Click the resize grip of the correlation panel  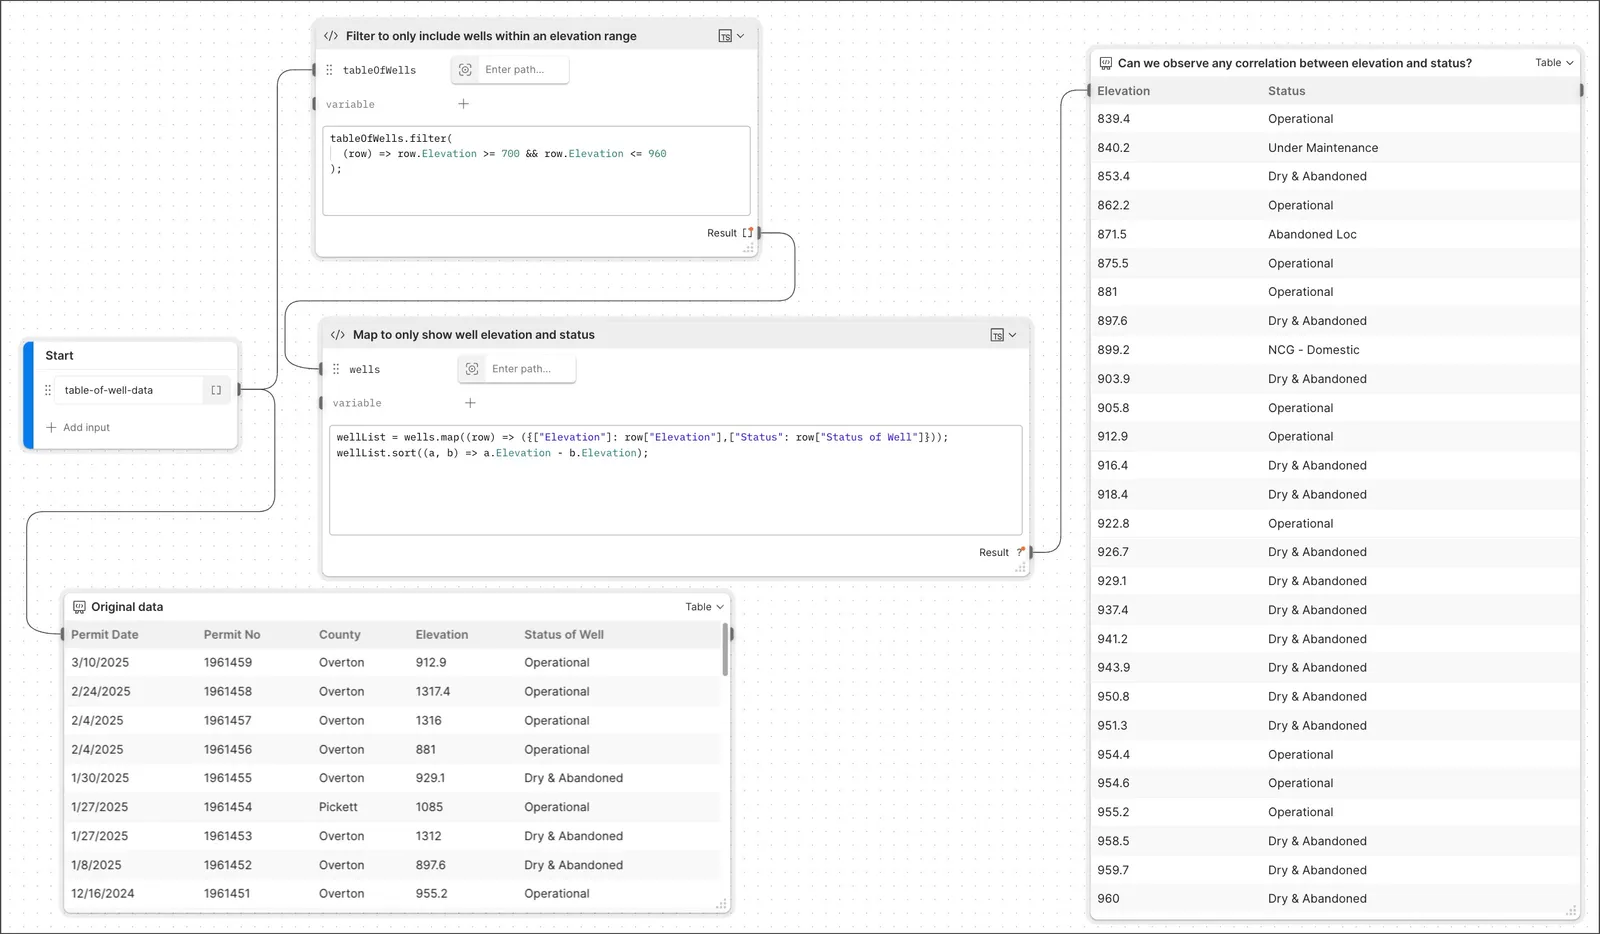click(x=1571, y=911)
